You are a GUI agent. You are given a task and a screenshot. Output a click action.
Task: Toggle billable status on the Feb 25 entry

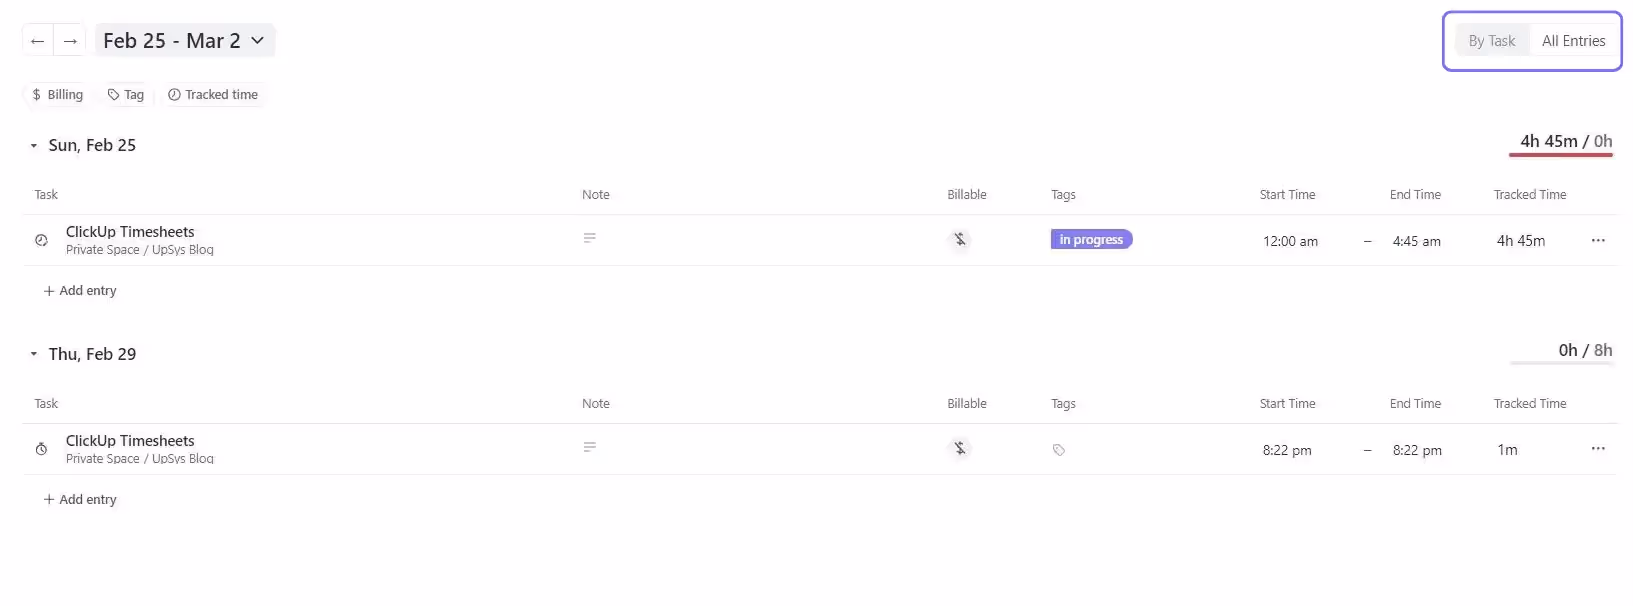pyautogui.click(x=959, y=240)
